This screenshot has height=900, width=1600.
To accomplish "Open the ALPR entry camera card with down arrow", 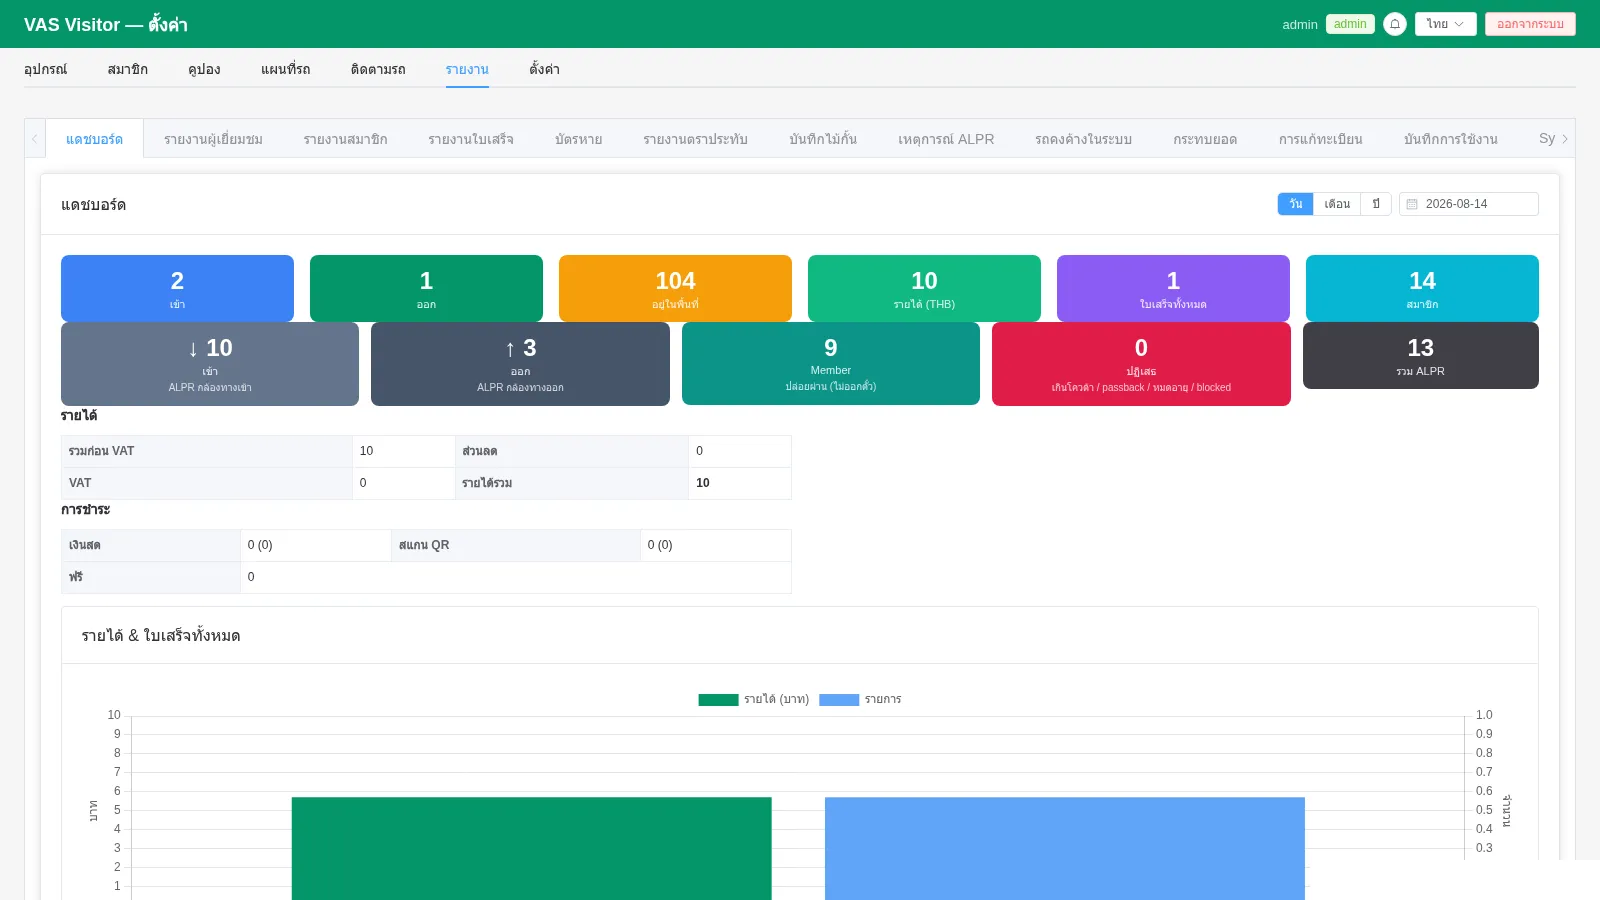I will [210, 364].
